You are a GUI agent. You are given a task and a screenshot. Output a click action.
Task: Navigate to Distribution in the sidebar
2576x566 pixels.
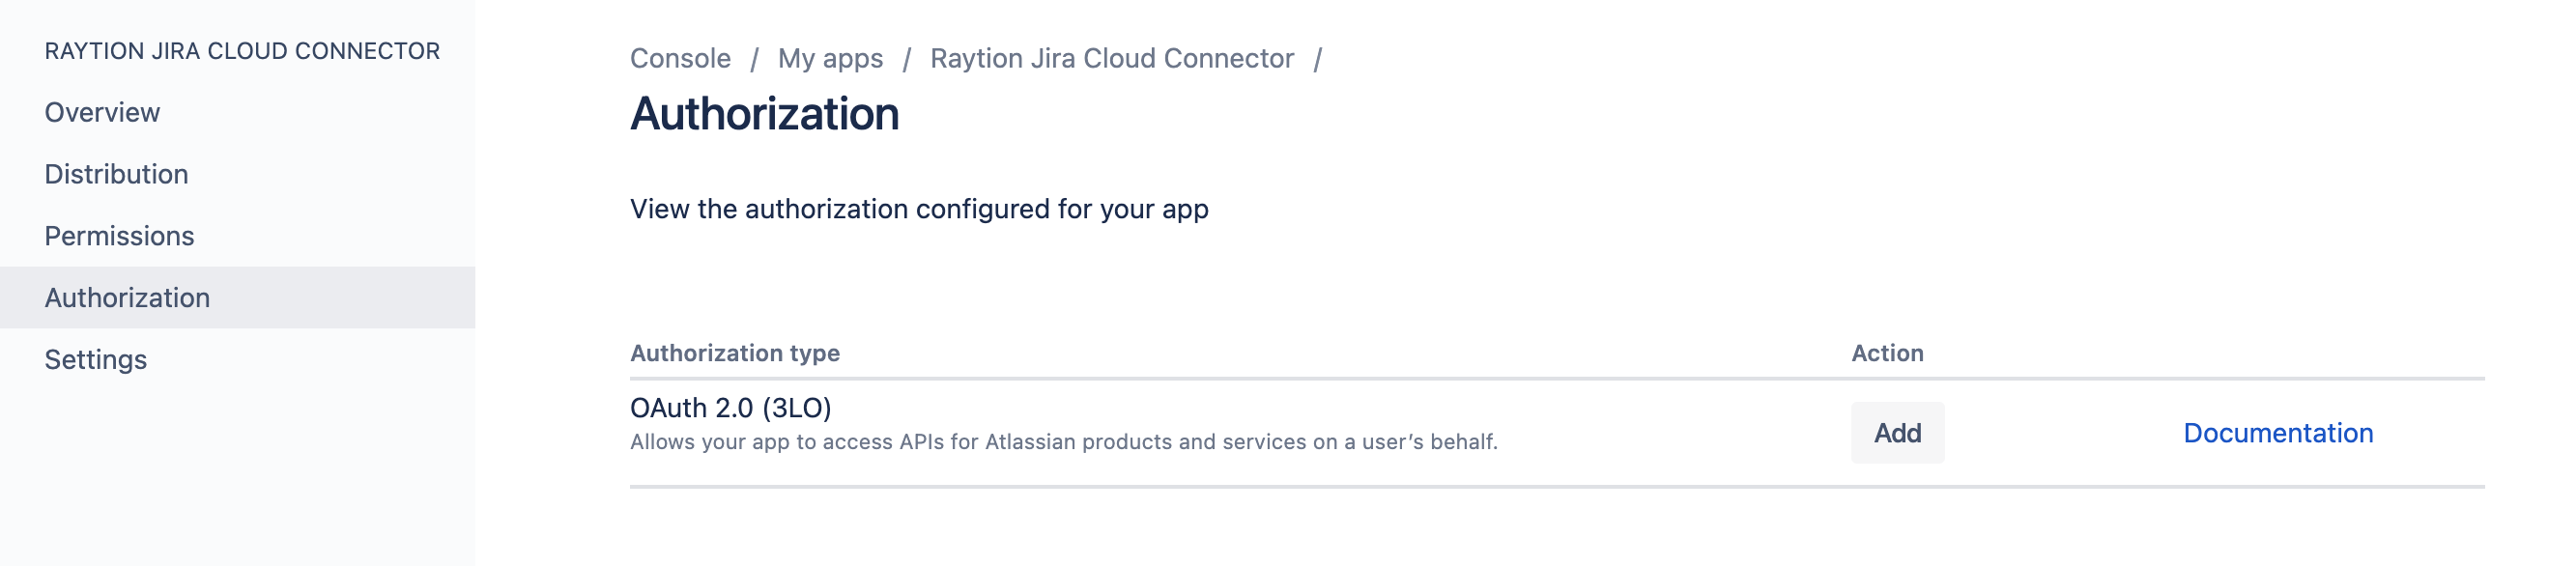click(115, 174)
